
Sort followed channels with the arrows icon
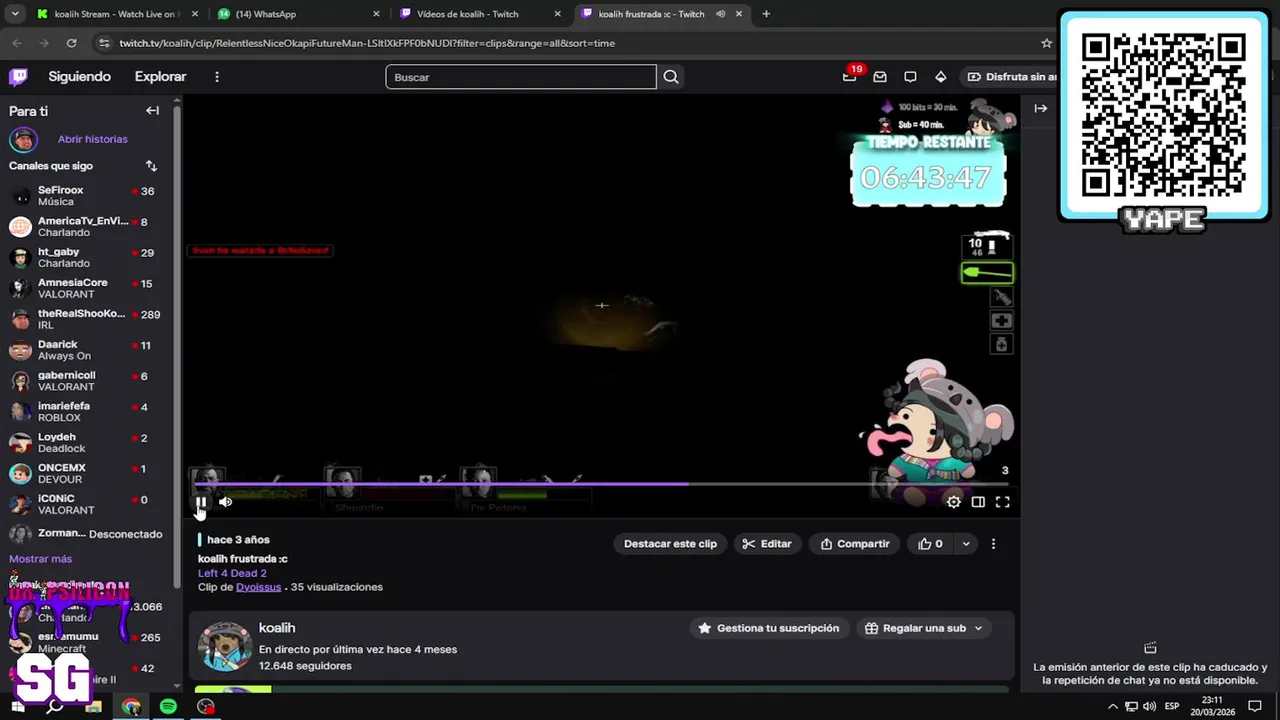(151, 166)
